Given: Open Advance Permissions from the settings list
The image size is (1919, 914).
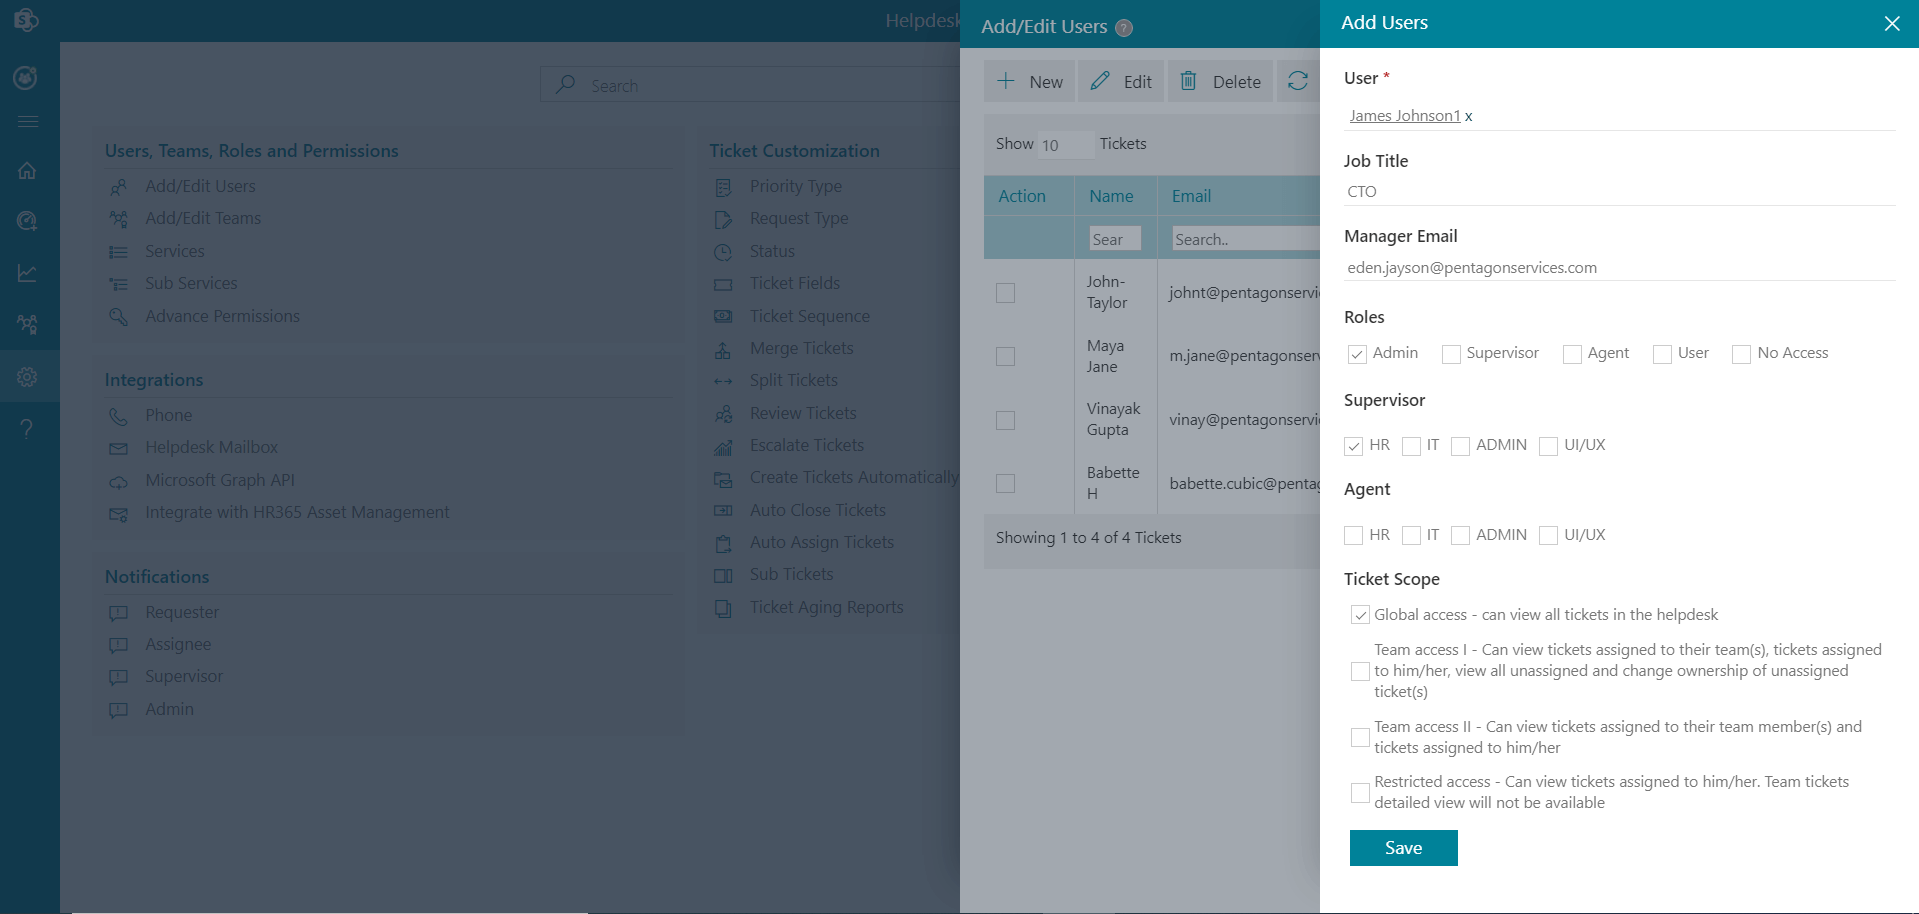Looking at the screenshot, I should pyautogui.click(x=222, y=316).
